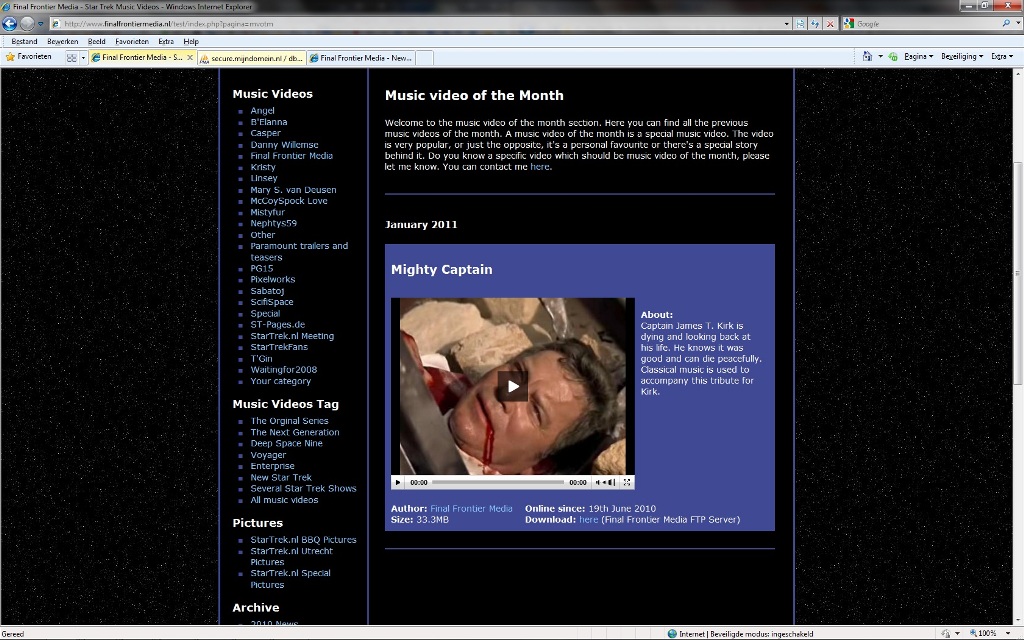Show Quick Tabs thumbnail view
Screen dimensions: 1024x640
[x=72, y=57]
